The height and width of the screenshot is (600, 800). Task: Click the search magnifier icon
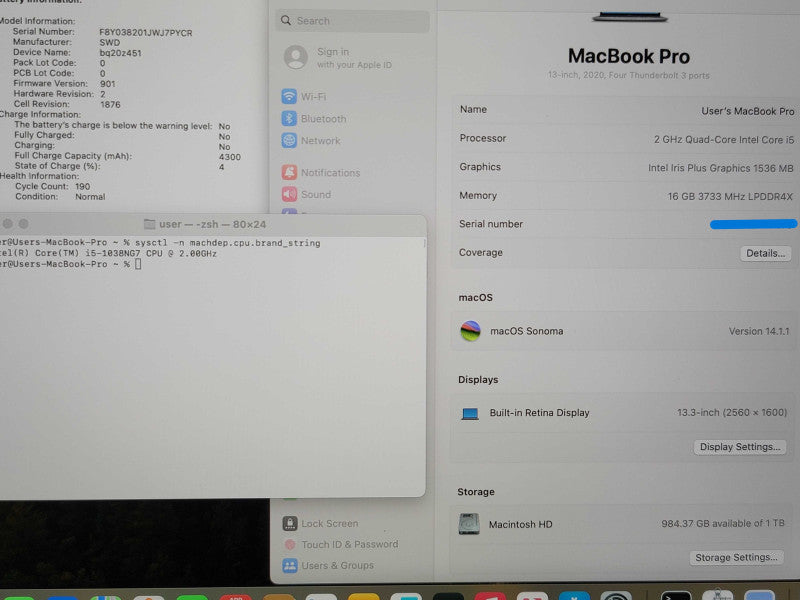pos(286,20)
